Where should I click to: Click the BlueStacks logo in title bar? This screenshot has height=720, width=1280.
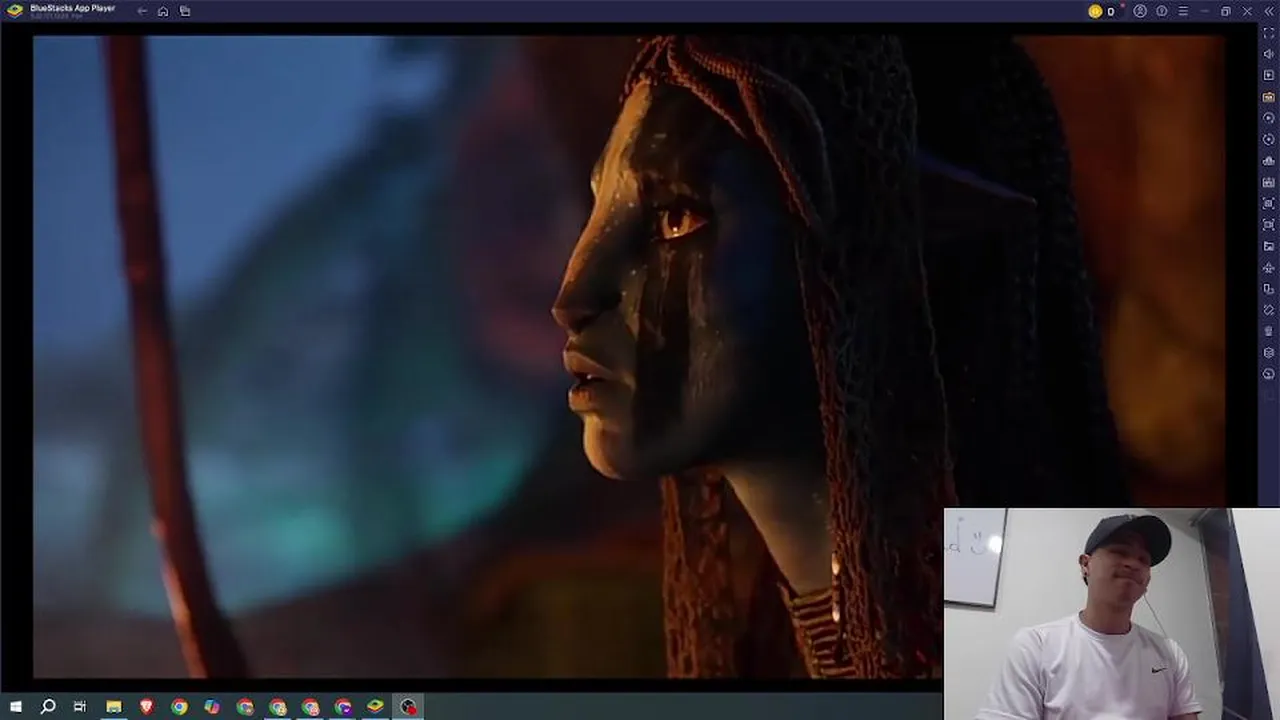click(x=15, y=11)
